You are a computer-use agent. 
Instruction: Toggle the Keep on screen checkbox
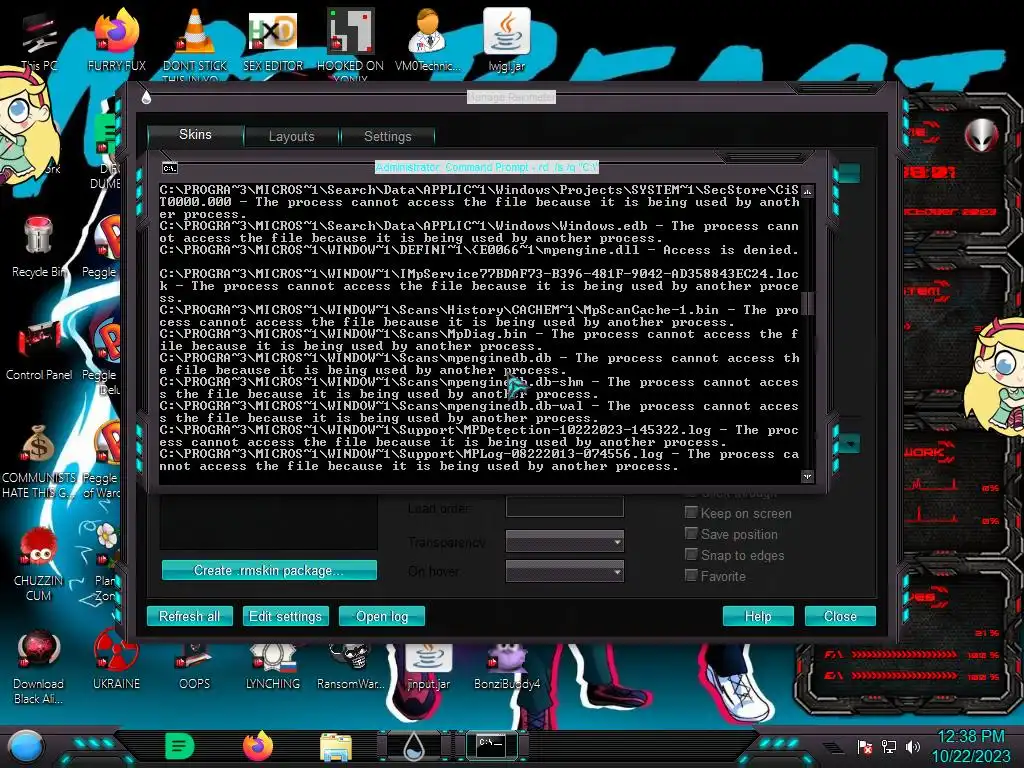[691, 513]
